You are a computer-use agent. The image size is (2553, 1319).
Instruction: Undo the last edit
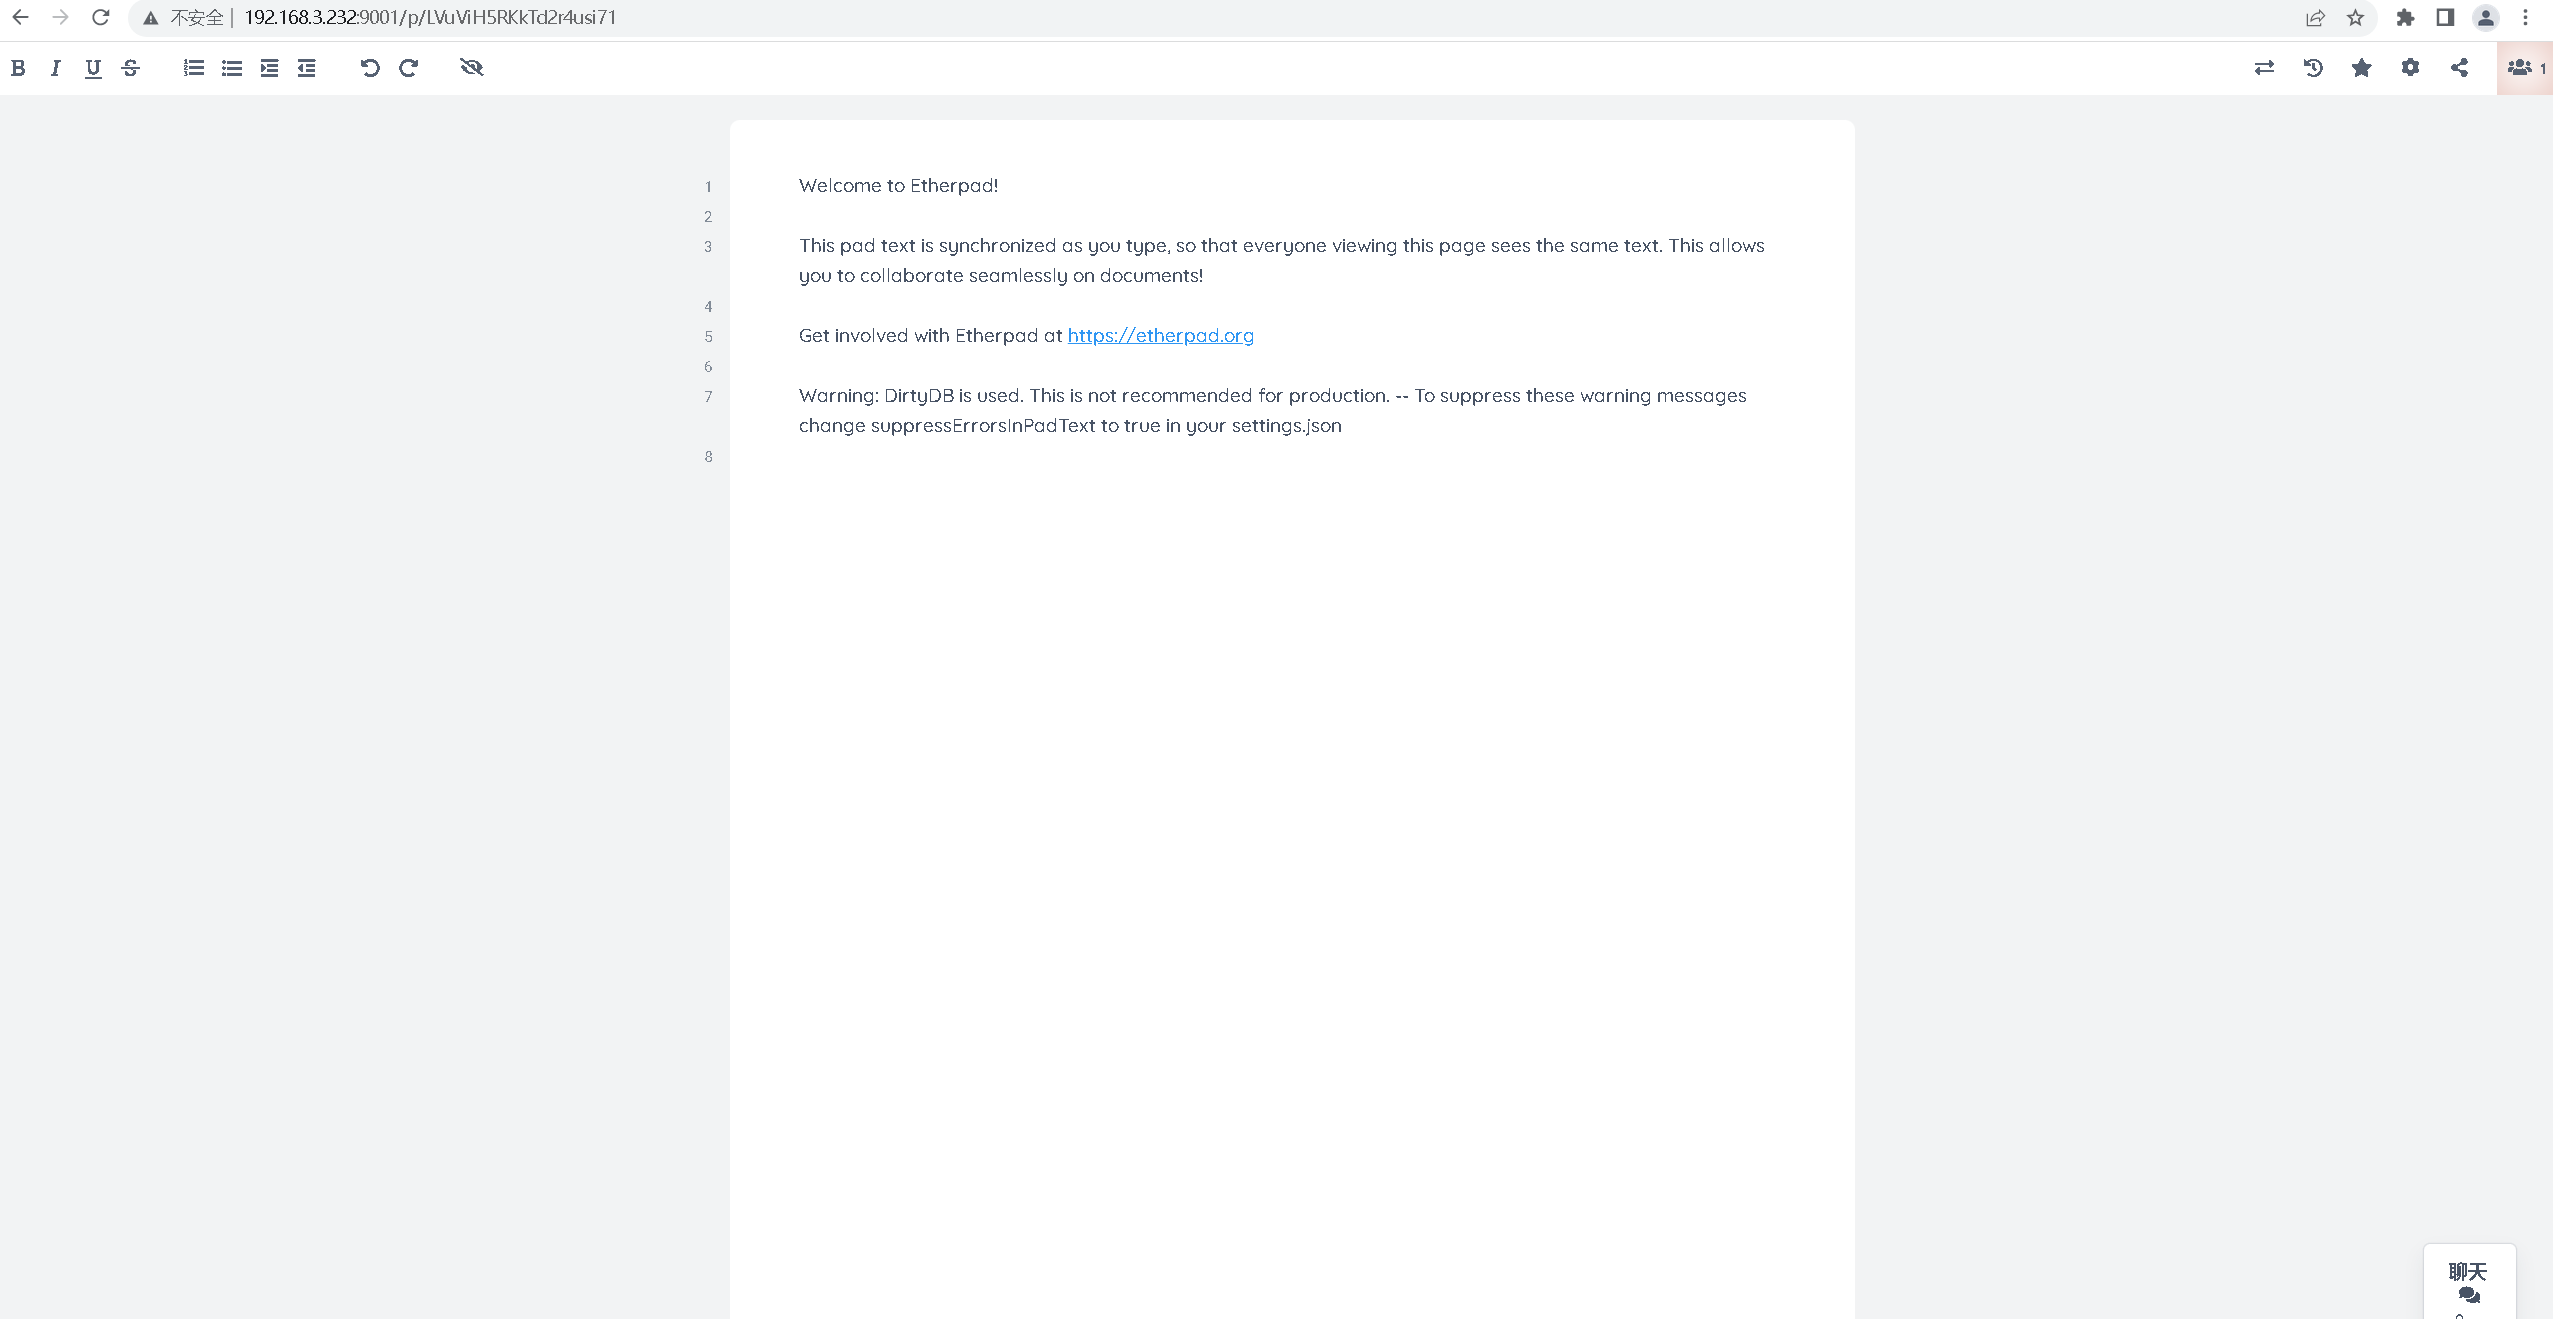tap(370, 68)
